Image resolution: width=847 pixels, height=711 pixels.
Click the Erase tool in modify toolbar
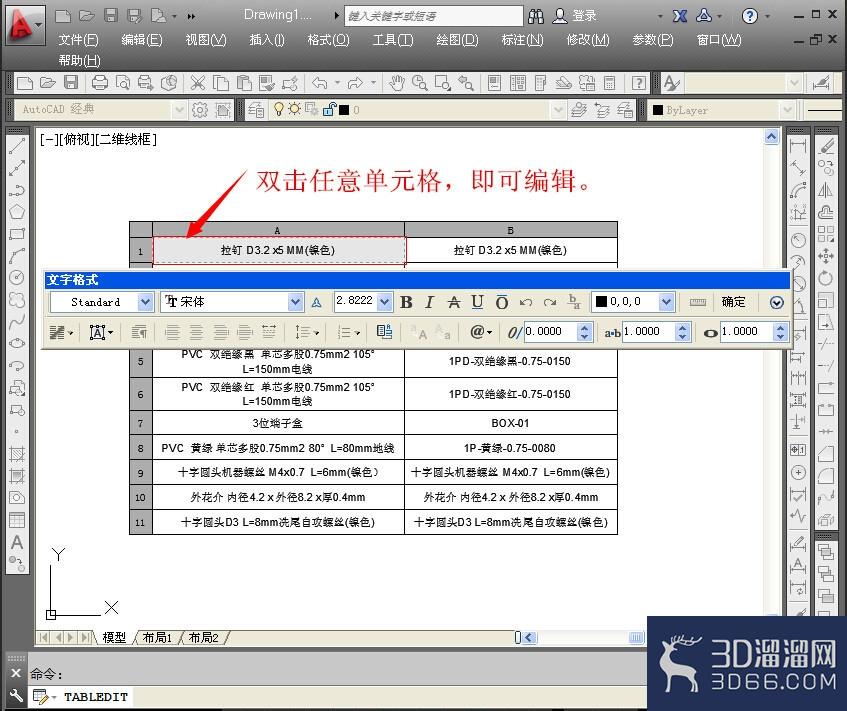tap(826, 145)
